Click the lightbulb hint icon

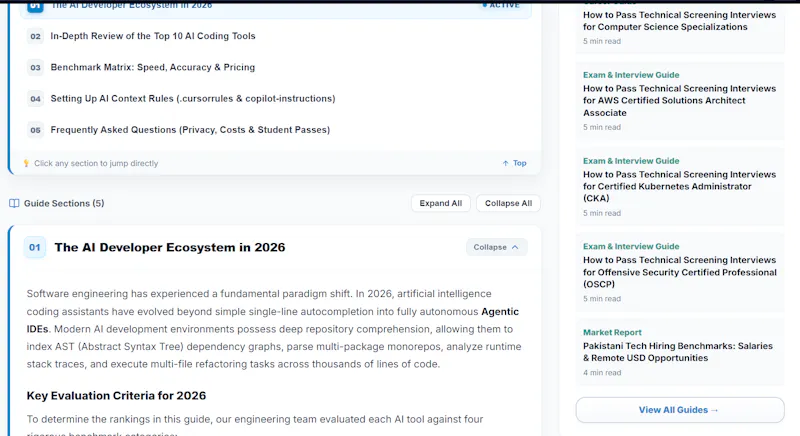[x=26, y=163]
